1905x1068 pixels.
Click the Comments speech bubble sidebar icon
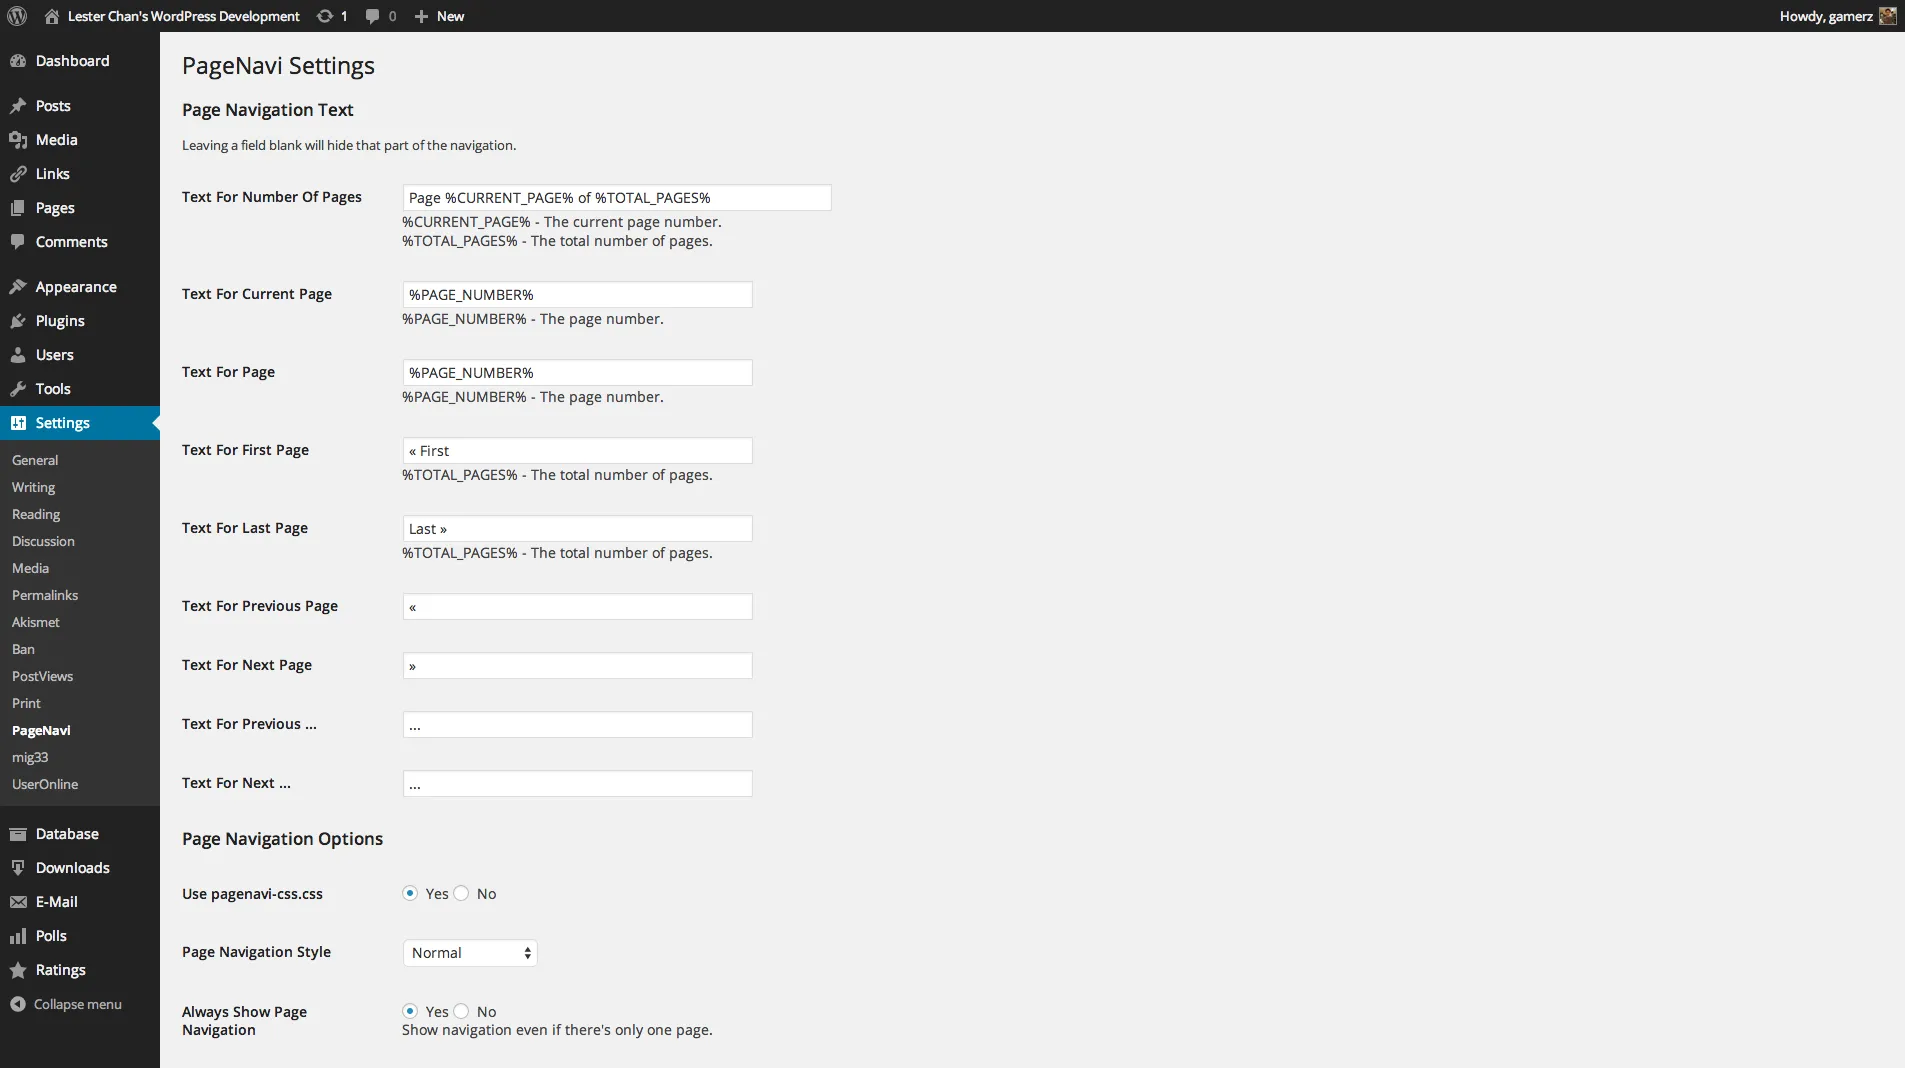point(18,242)
